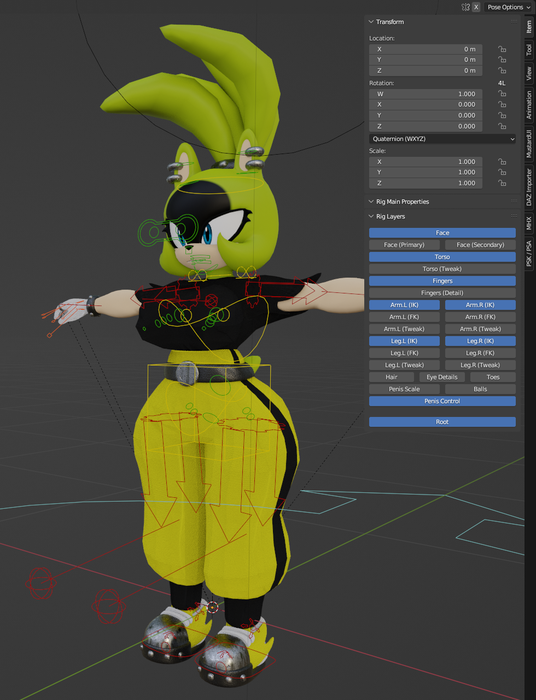Enable the Arm.L (FK) layer
Image resolution: width=536 pixels, height=700 pixels.
point(404,317)
